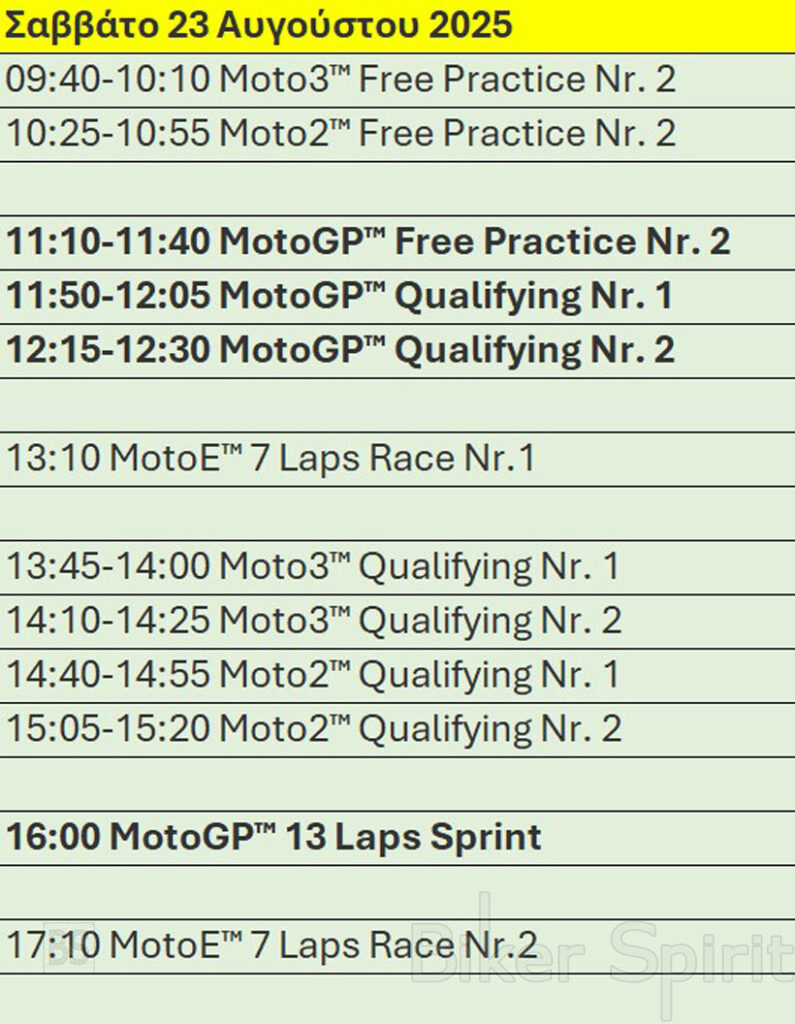Image resolution: width=795 pixels, height=1024 pixels.
Task: Select the Moto3 Qualifying Nr. 2 row
Action: [x=314, y=621]
